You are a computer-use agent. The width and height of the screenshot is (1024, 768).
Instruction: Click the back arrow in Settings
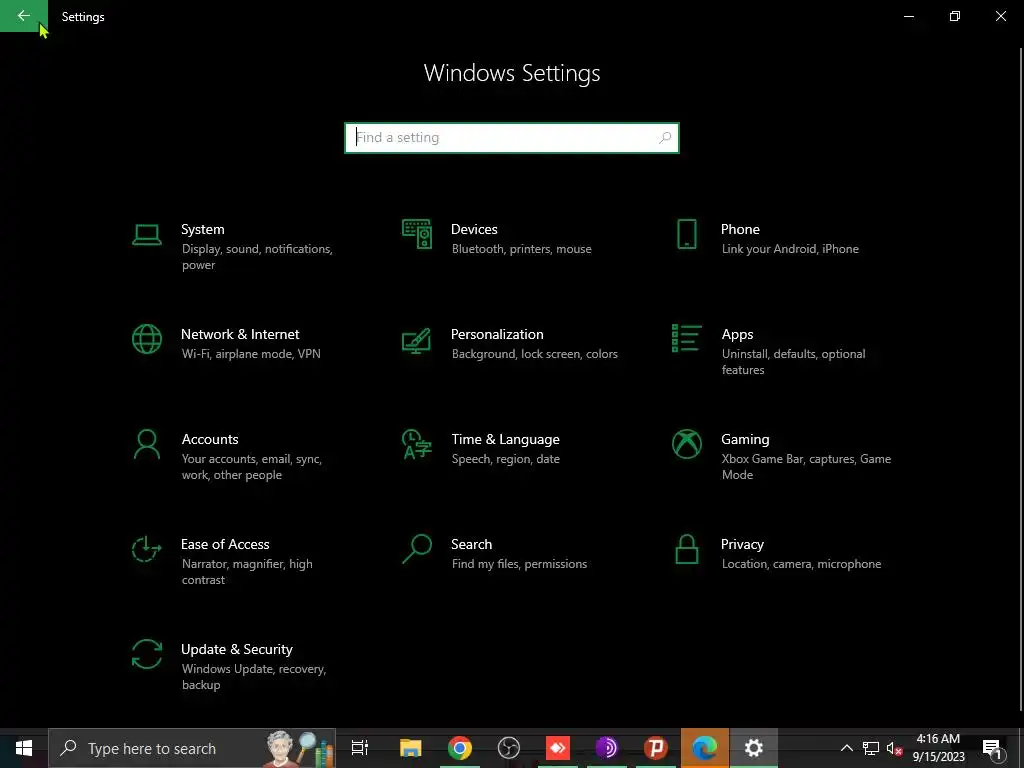click(x=24, y=16)
